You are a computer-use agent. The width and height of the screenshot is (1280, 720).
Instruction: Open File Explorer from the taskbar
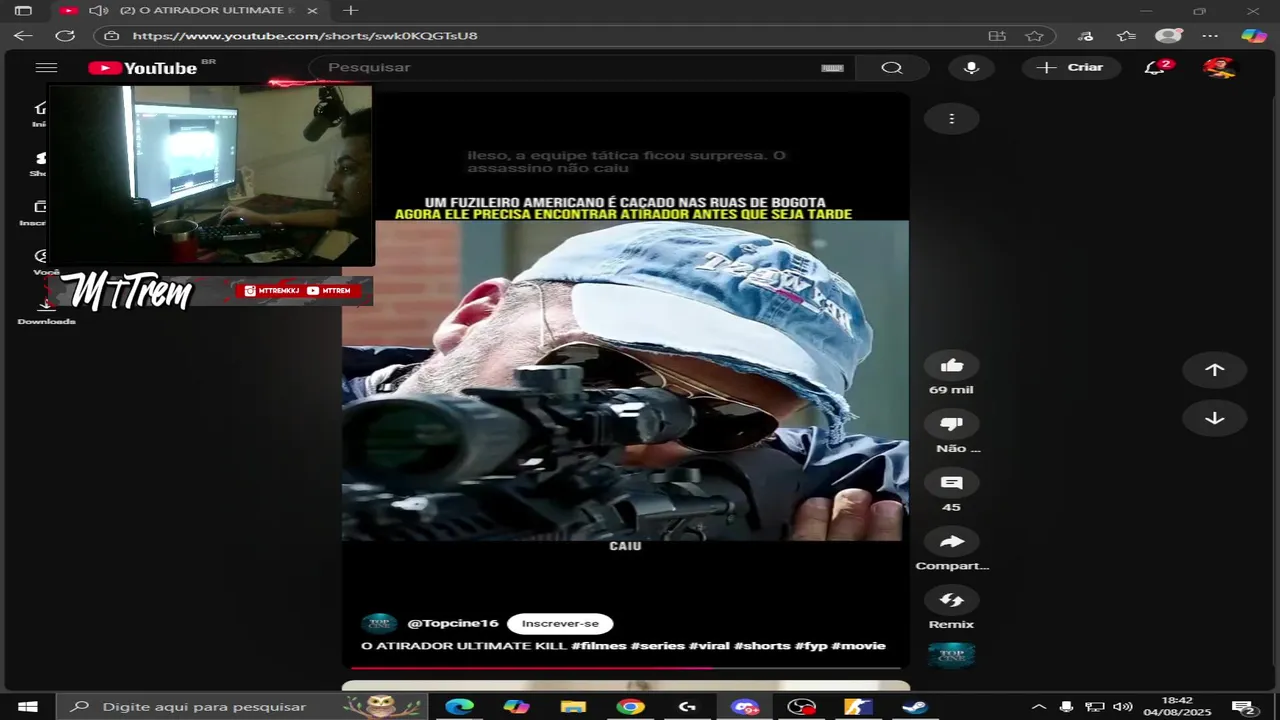pyautogui.click(x=573, y=707)
